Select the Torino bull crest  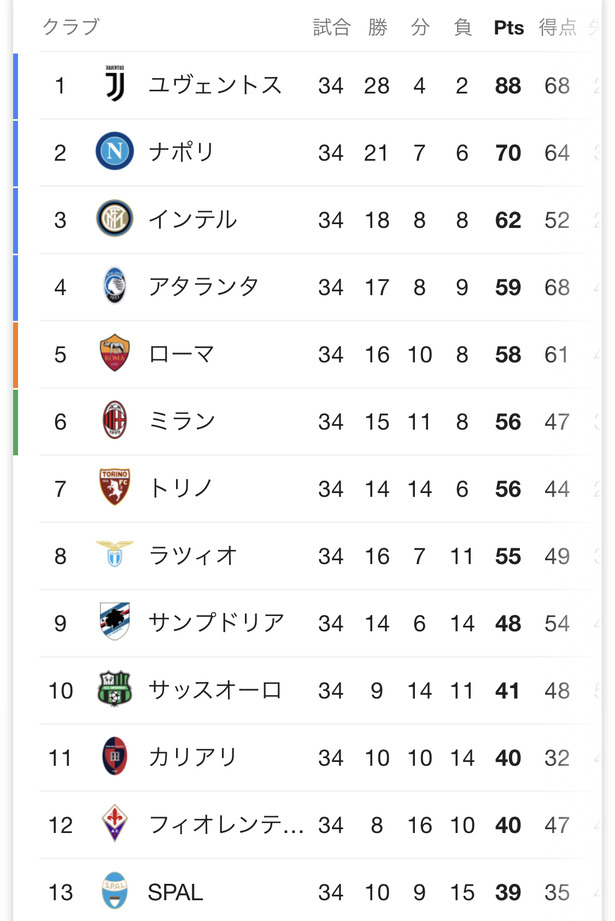pos(115,487)
